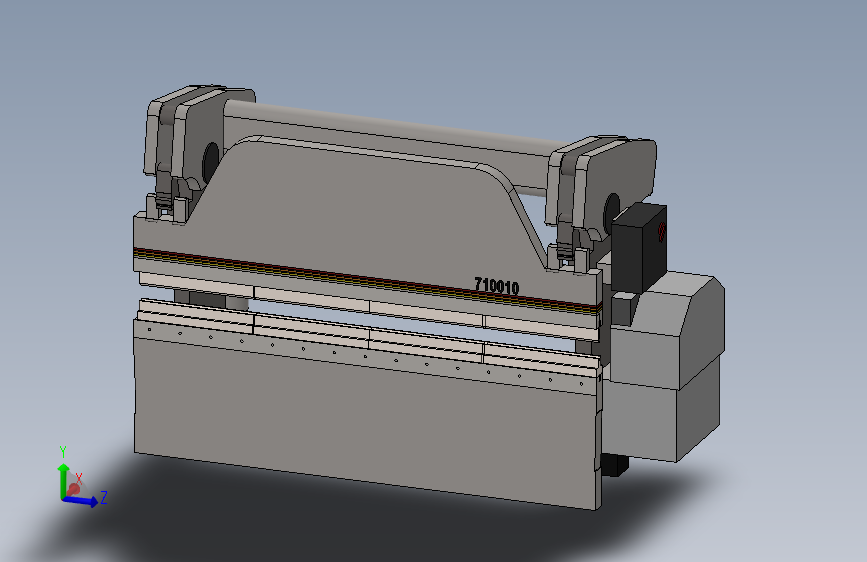
Task: Select the round hole in the left housing
Action: (211, 162)
